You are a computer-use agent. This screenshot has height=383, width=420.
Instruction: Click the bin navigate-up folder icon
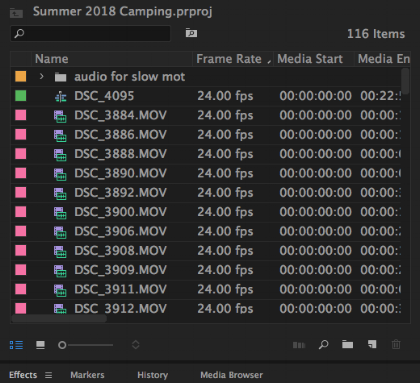pyautogui.click(x=16, y=13)
